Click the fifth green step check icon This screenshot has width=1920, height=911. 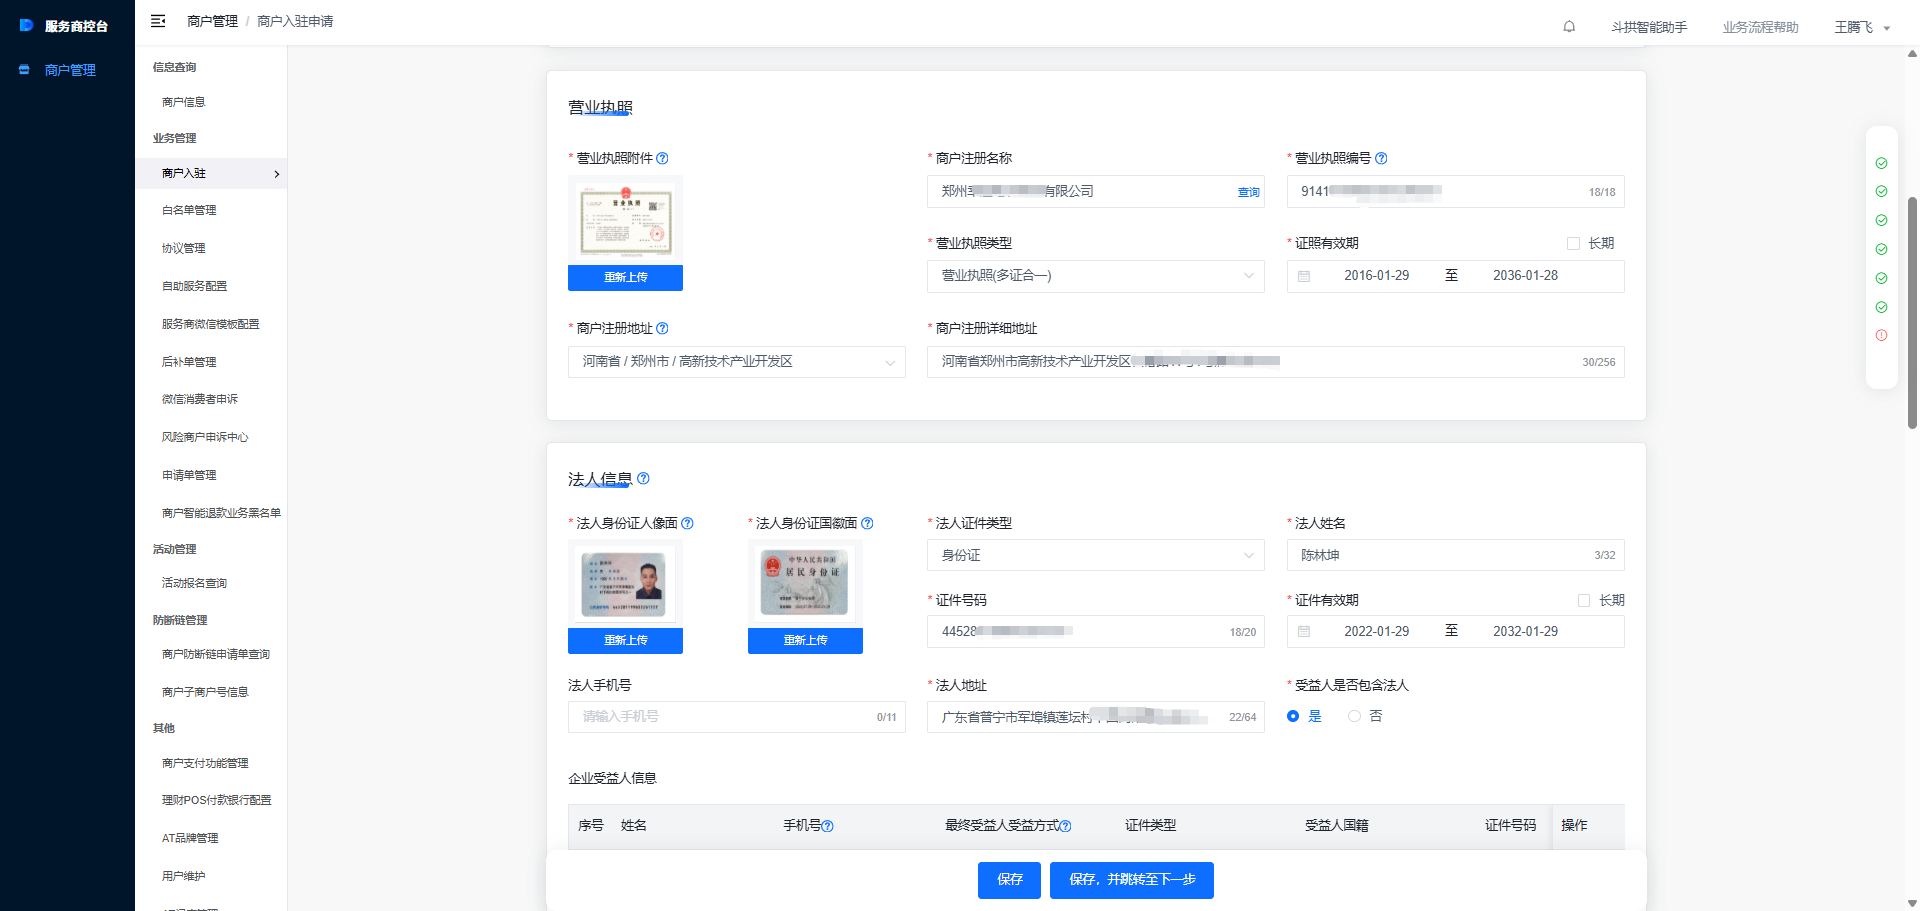(x=1881, y=278)
